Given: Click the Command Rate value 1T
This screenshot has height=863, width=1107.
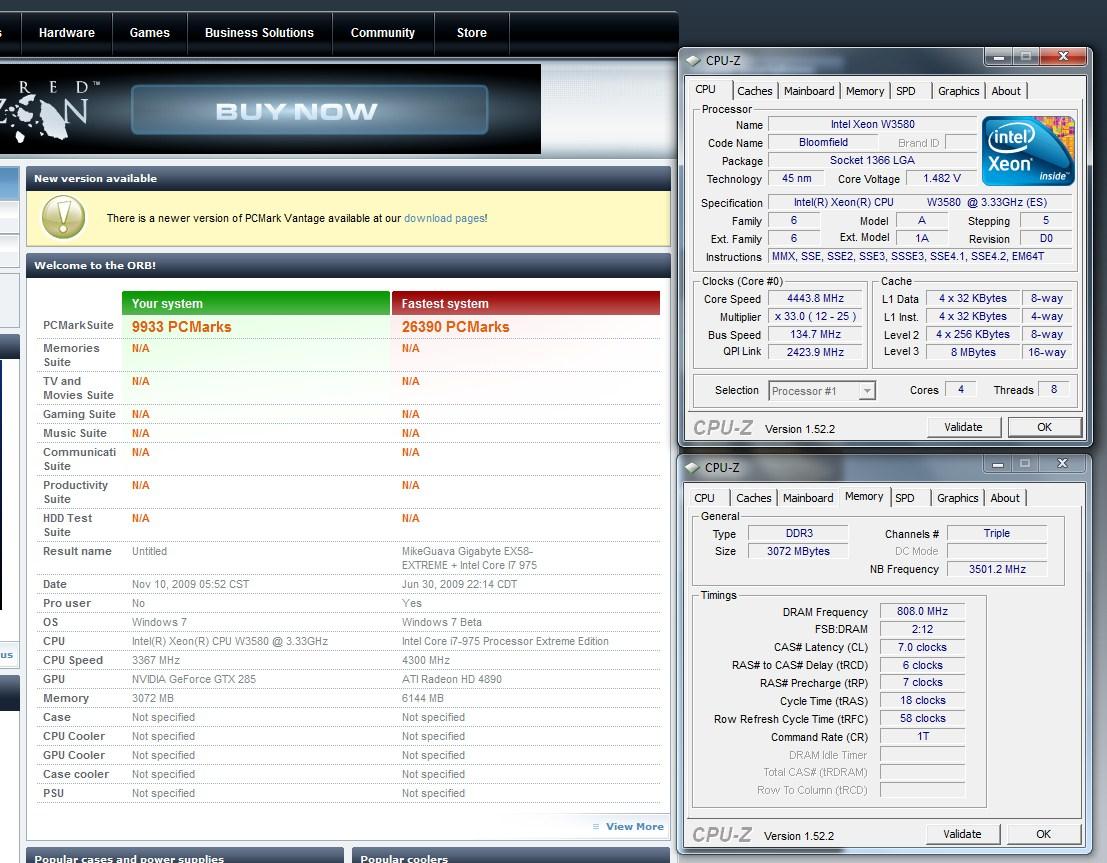Looking at the screenshot, I should pos(922,737).
